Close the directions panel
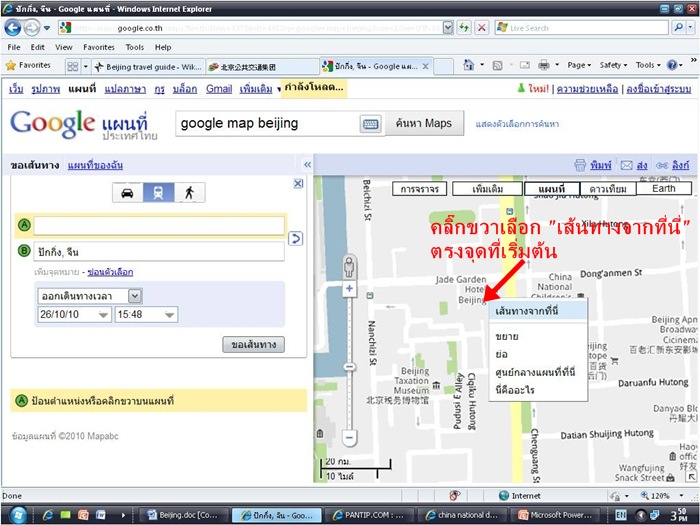Screen dimensions: 700x525 [298, 183]
